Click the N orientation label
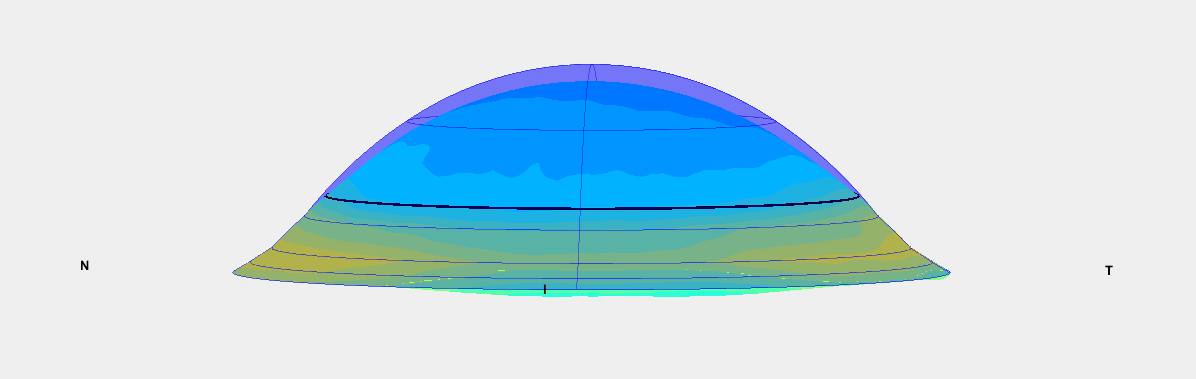This screenshot has height=379, width=1196. point(85,265)
